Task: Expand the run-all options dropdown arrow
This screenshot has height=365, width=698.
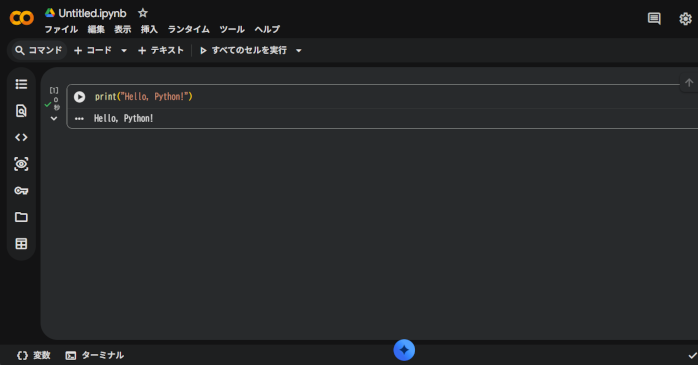Action: click(x=299, y=51)
